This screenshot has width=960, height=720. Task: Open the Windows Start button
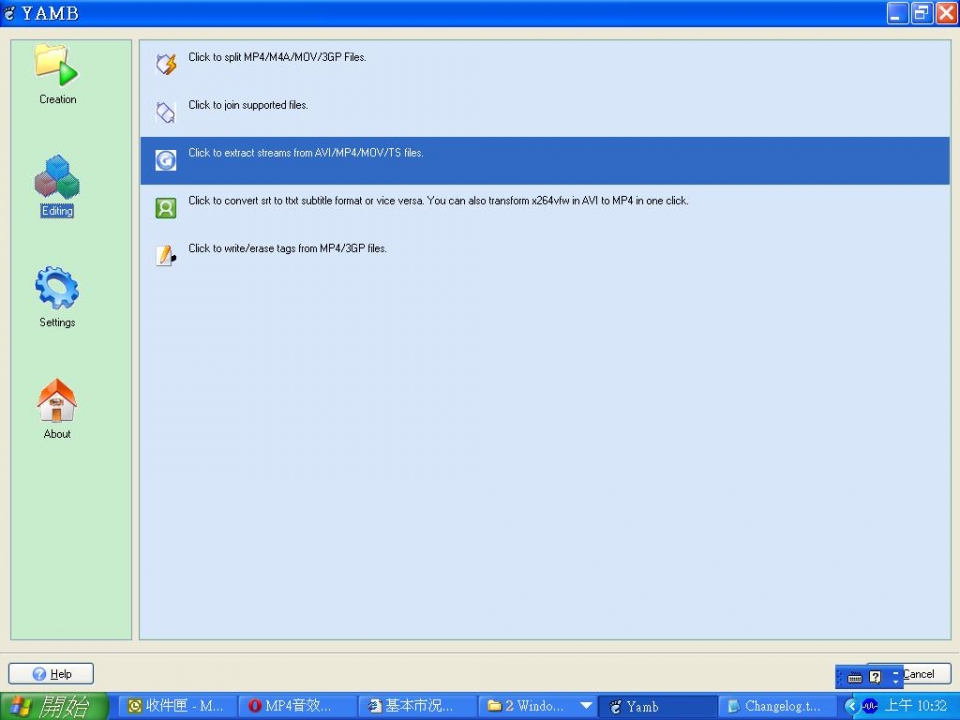pos(54,707)
